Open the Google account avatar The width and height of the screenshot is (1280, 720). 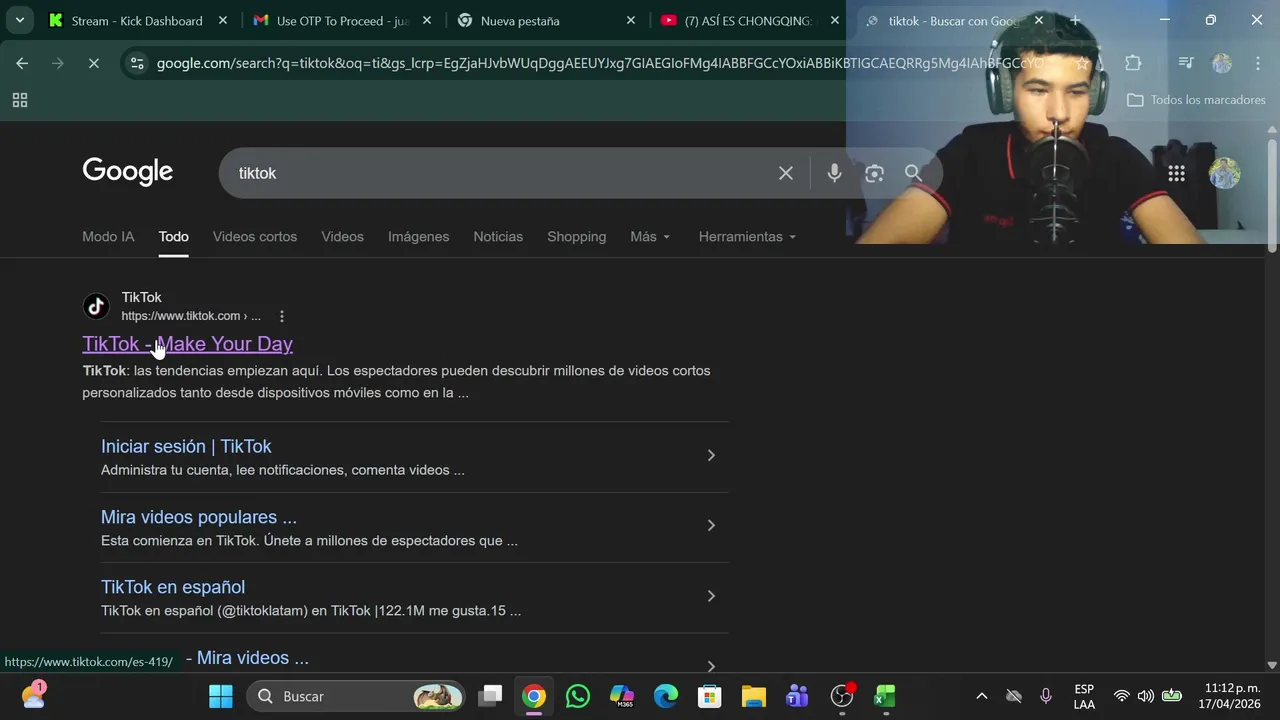1224,173
